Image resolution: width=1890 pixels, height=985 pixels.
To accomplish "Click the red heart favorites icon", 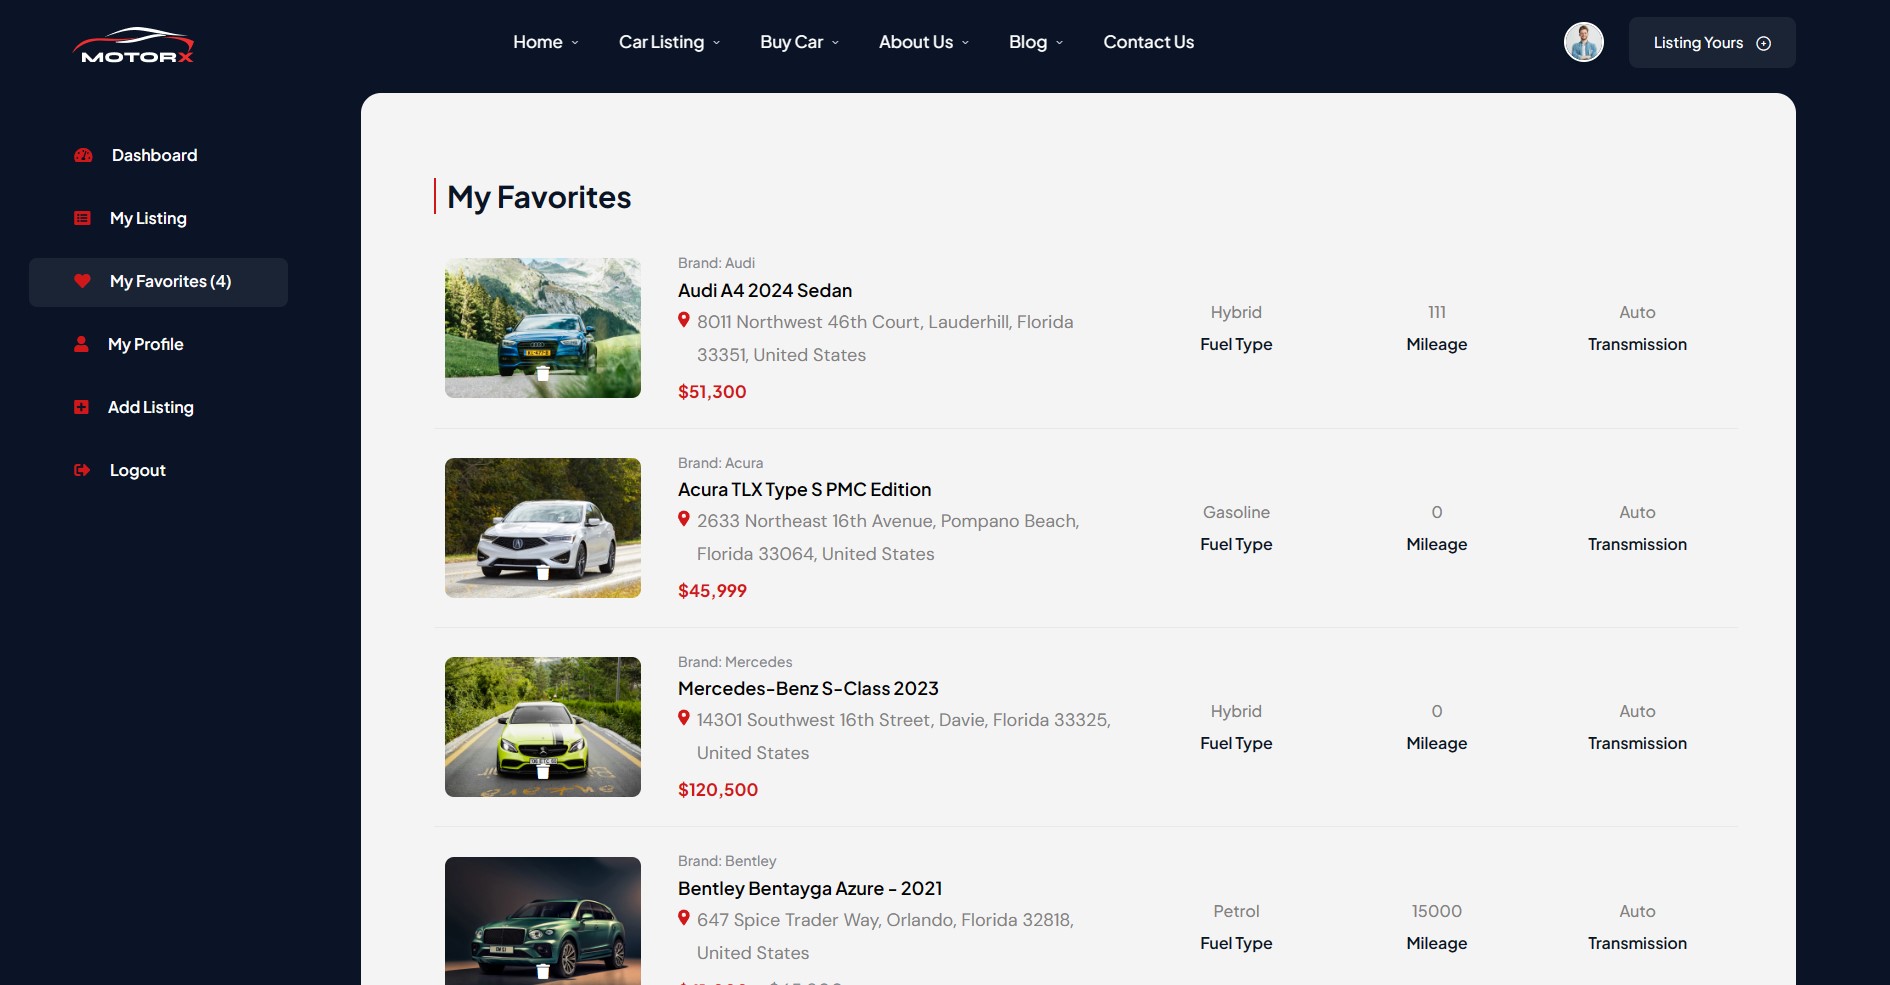I will tap(82, 281).
